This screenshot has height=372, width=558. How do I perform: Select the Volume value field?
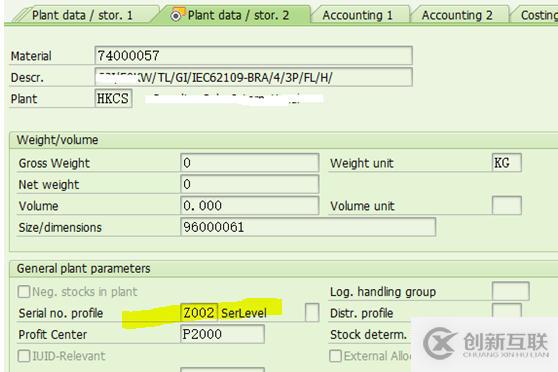(x=249, y=205)
